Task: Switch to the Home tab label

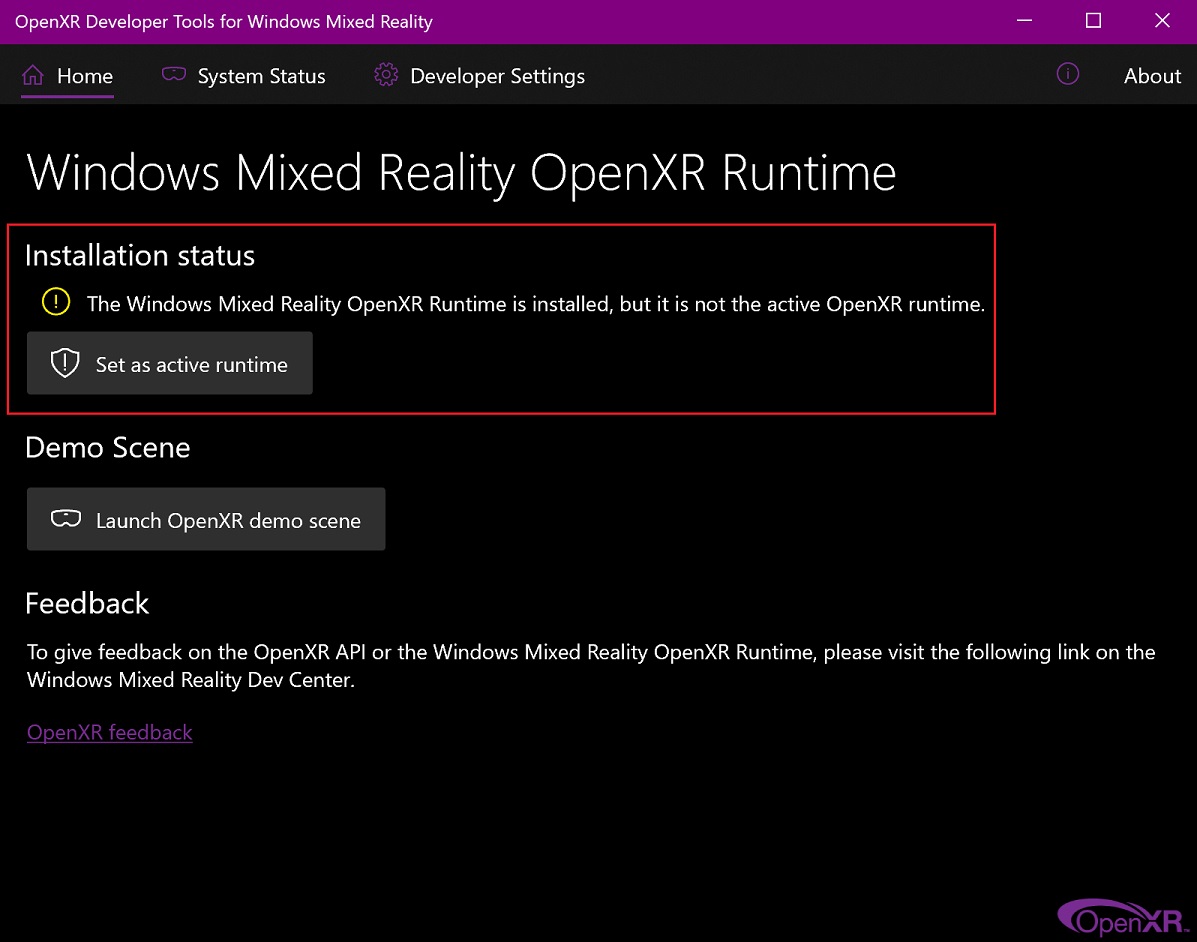Action: point(85,76)
